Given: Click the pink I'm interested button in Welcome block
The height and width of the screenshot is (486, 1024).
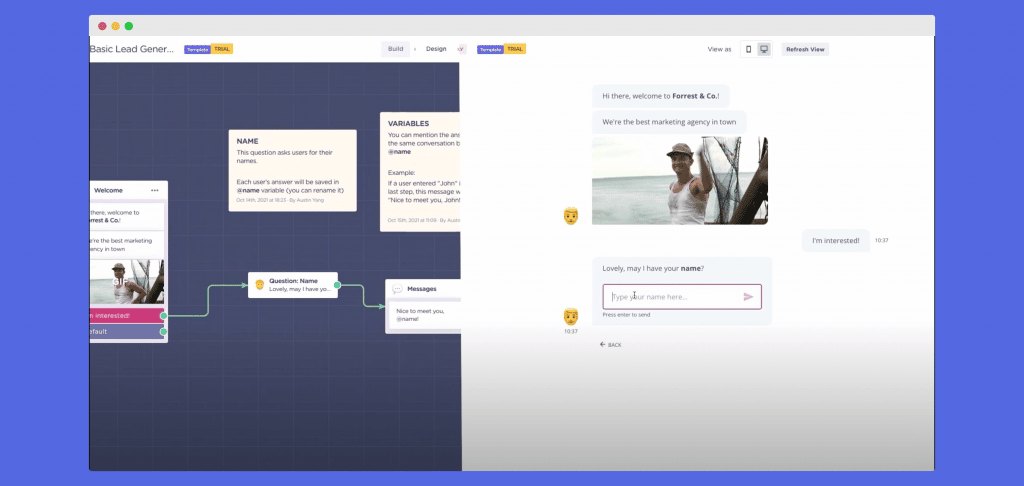Looking at the screenshot, I should point(127,316).
